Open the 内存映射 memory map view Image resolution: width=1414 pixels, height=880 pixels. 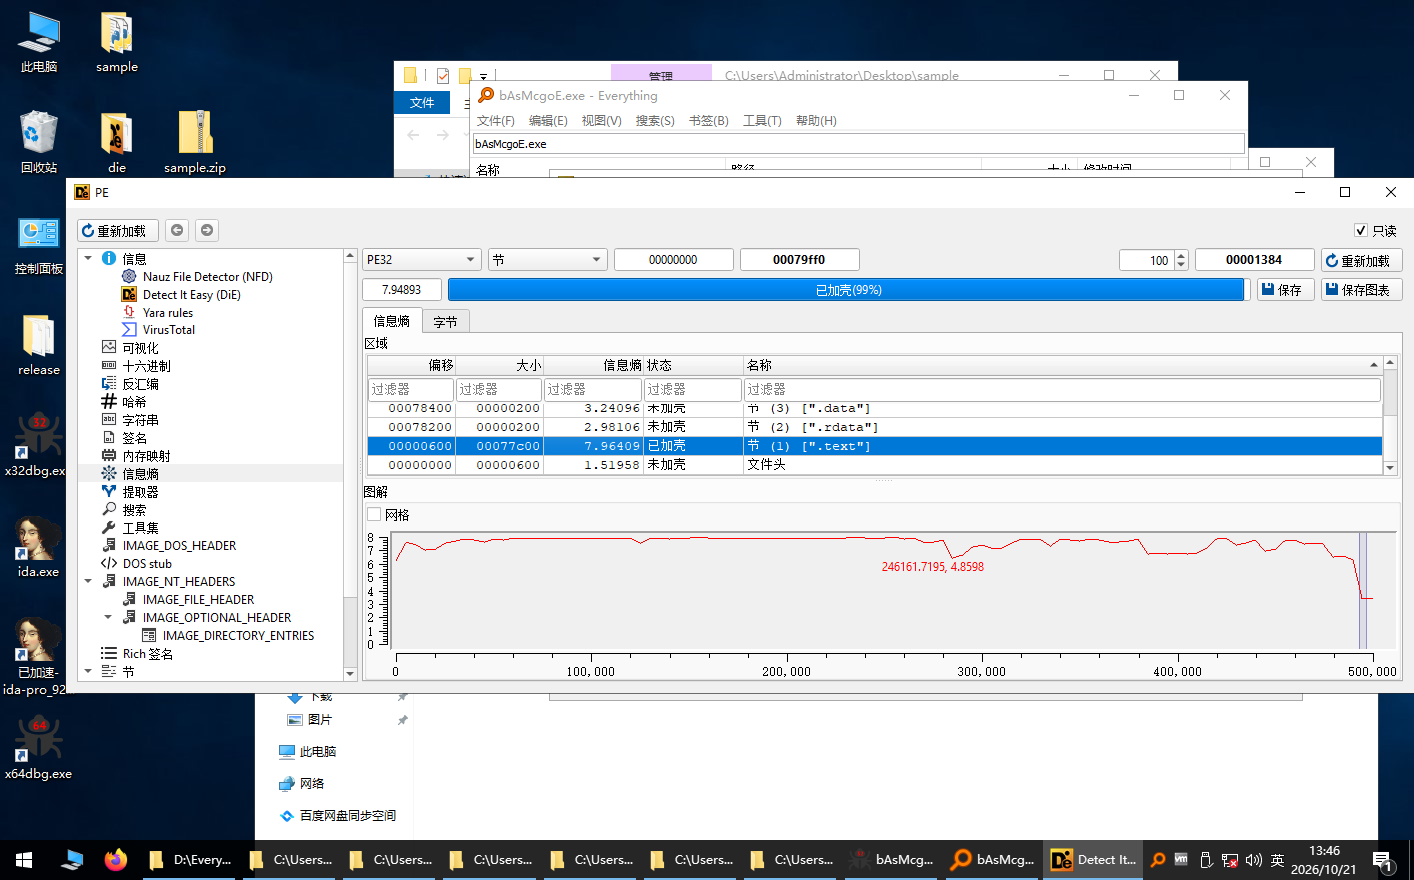click(x=146, y=456)
